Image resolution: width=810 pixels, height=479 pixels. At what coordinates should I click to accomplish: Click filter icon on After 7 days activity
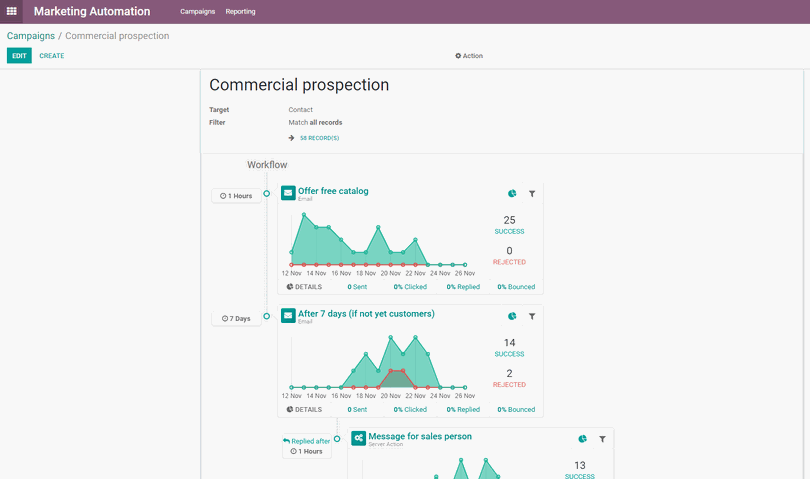(x=532, y=316)
